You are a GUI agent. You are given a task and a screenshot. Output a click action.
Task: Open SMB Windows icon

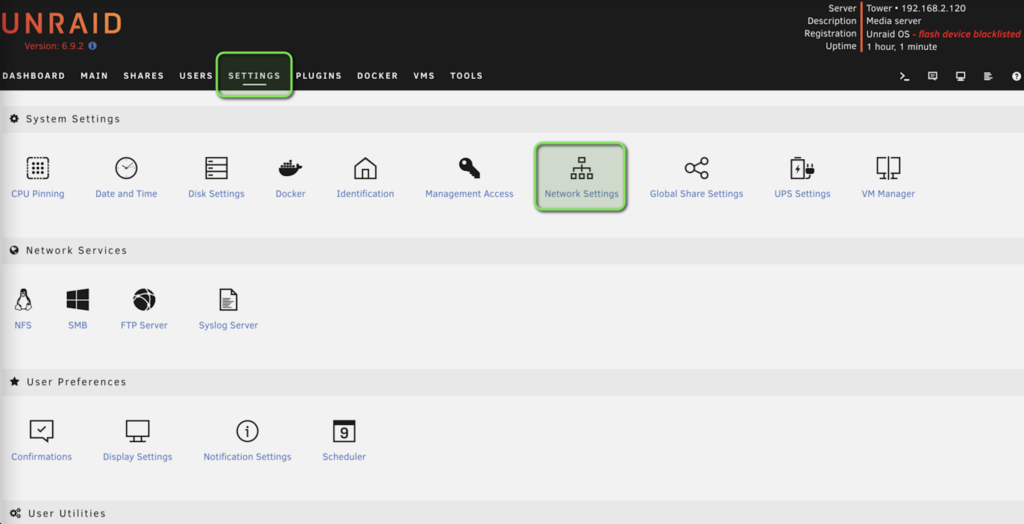(x=77, y=300)
